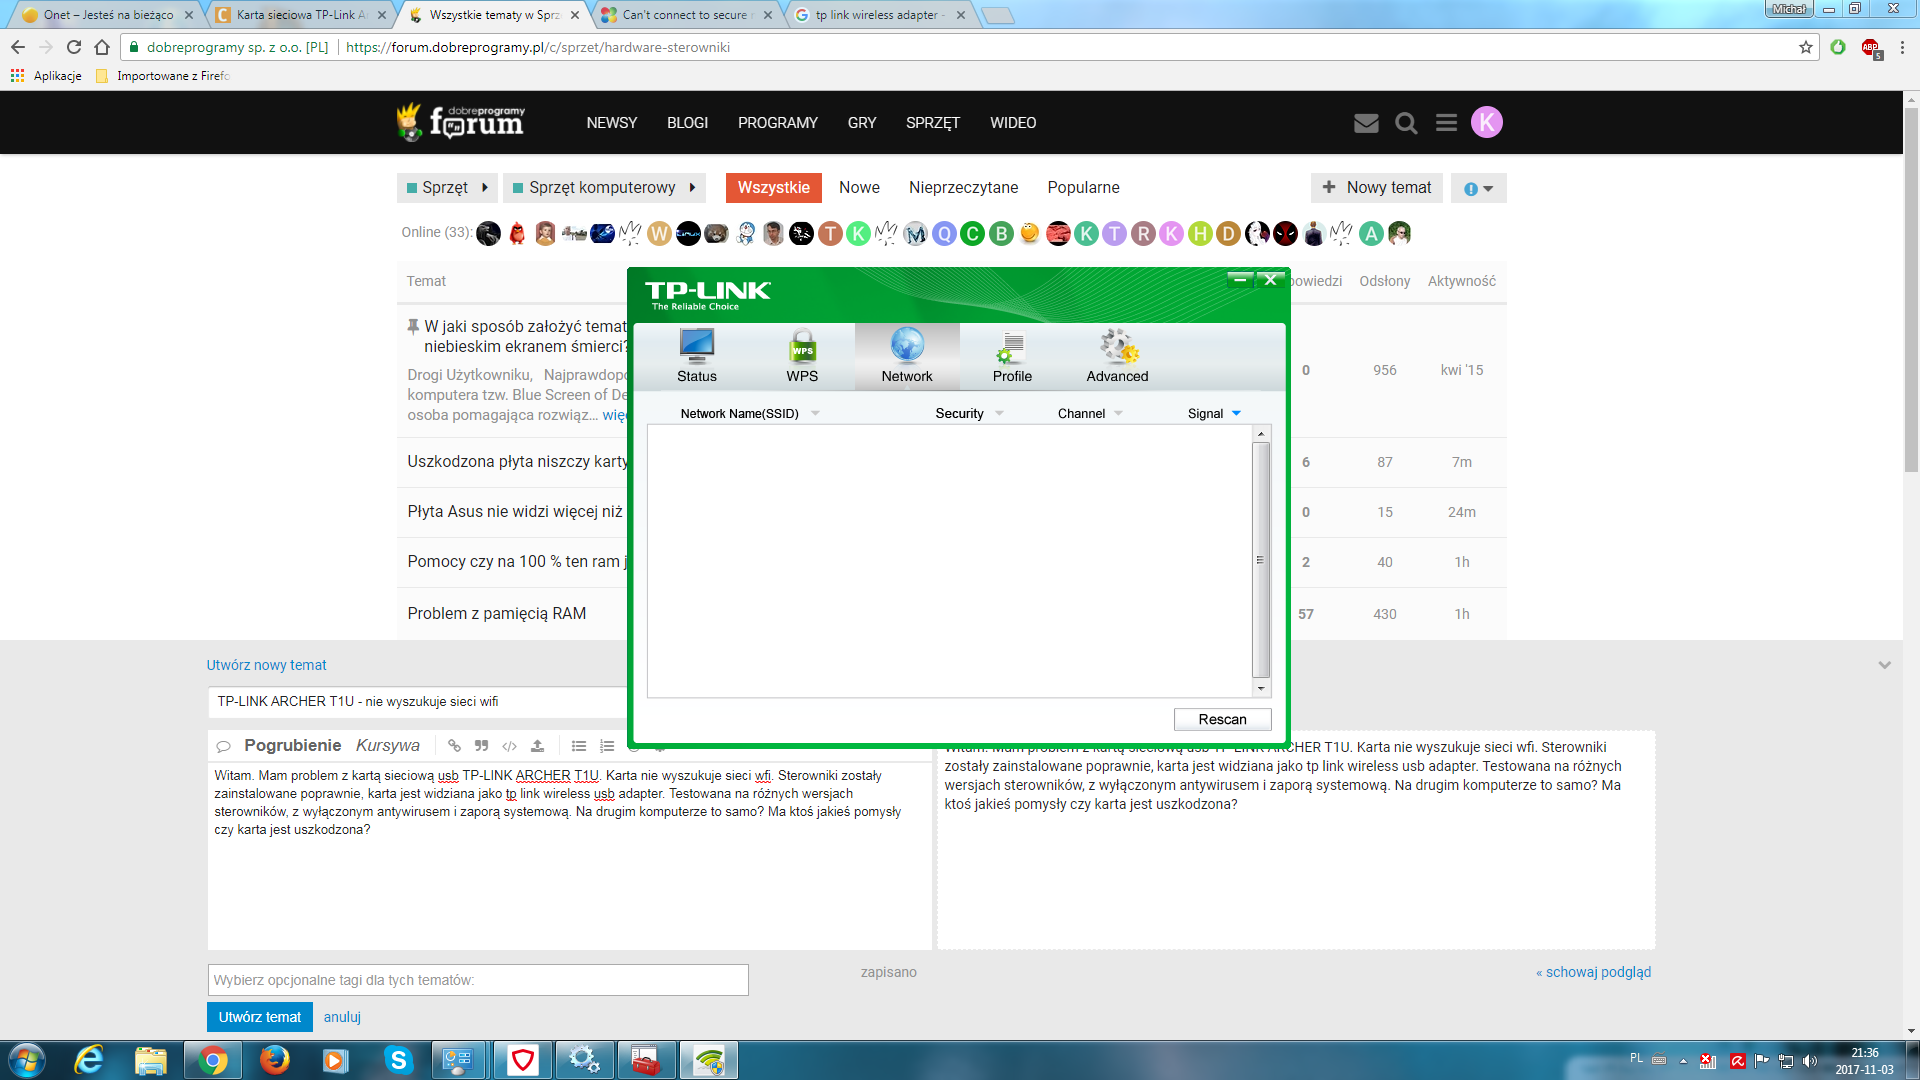
Task: Sort by Network Name(SSID) column arrow
Action: 815,413
